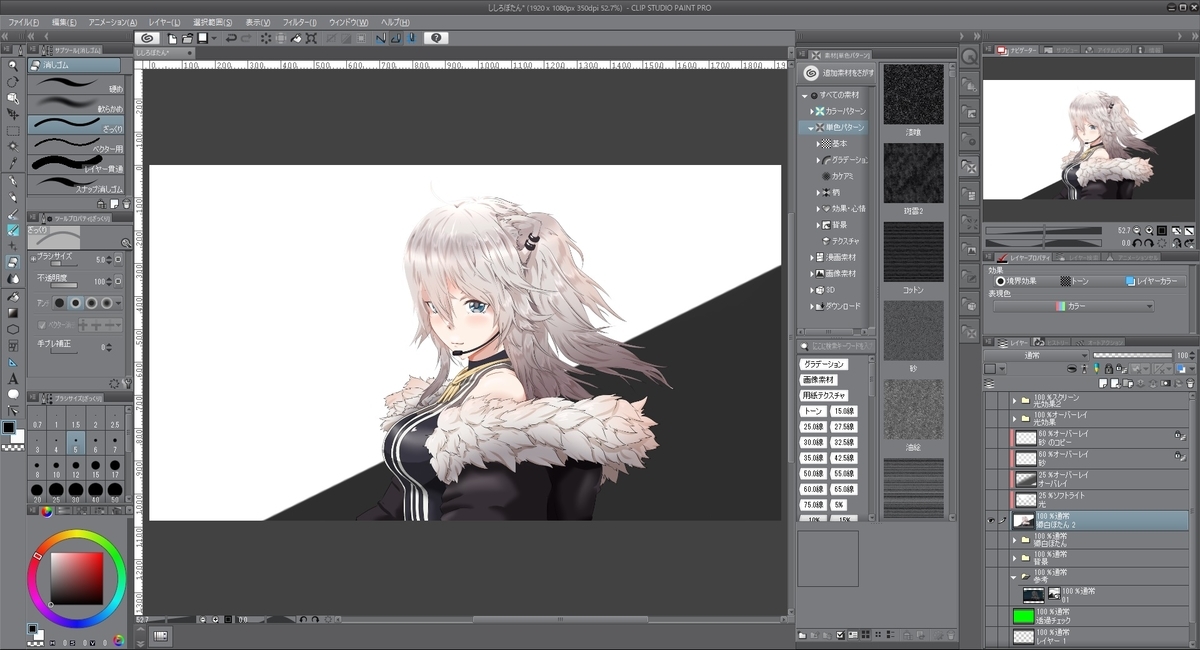Open the anti-aliasing options dropdown arrow
1200x650 pixels.
click(120, 302)
